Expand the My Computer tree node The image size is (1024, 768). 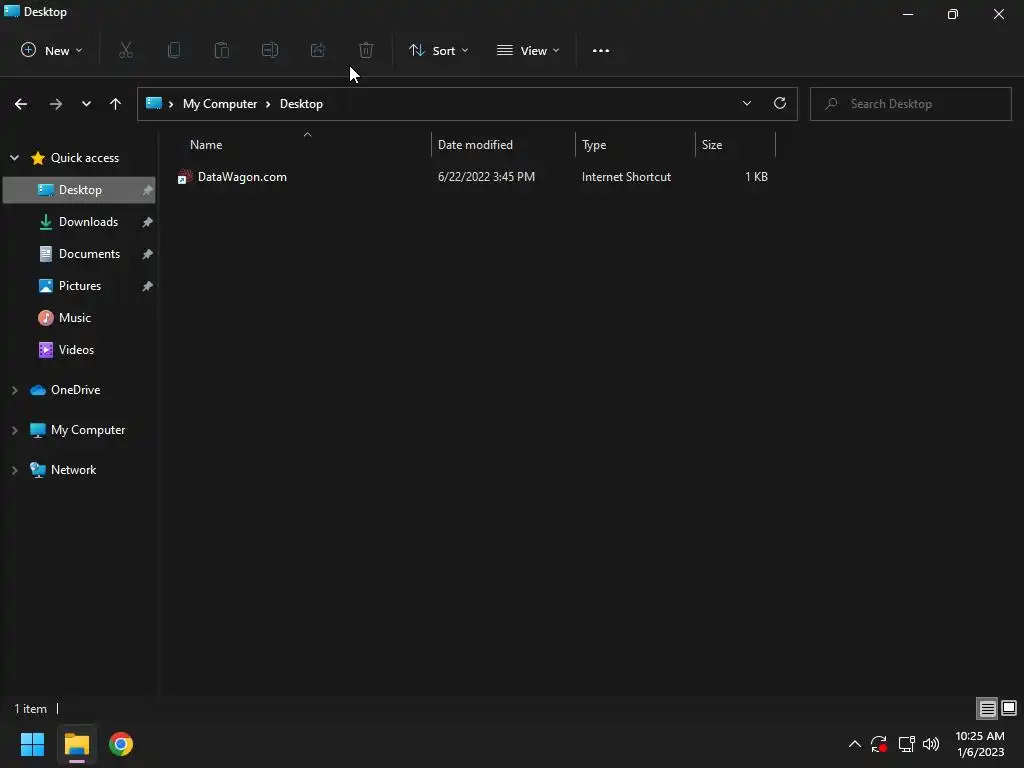tap(14, 430)
